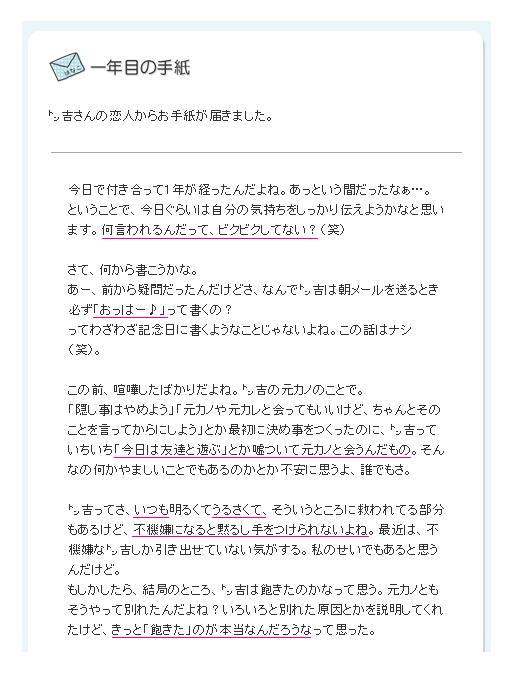This screenshot has width=528, height=682.
Task: Click the underlined word うるさくて
Action: tap(238, 510)
